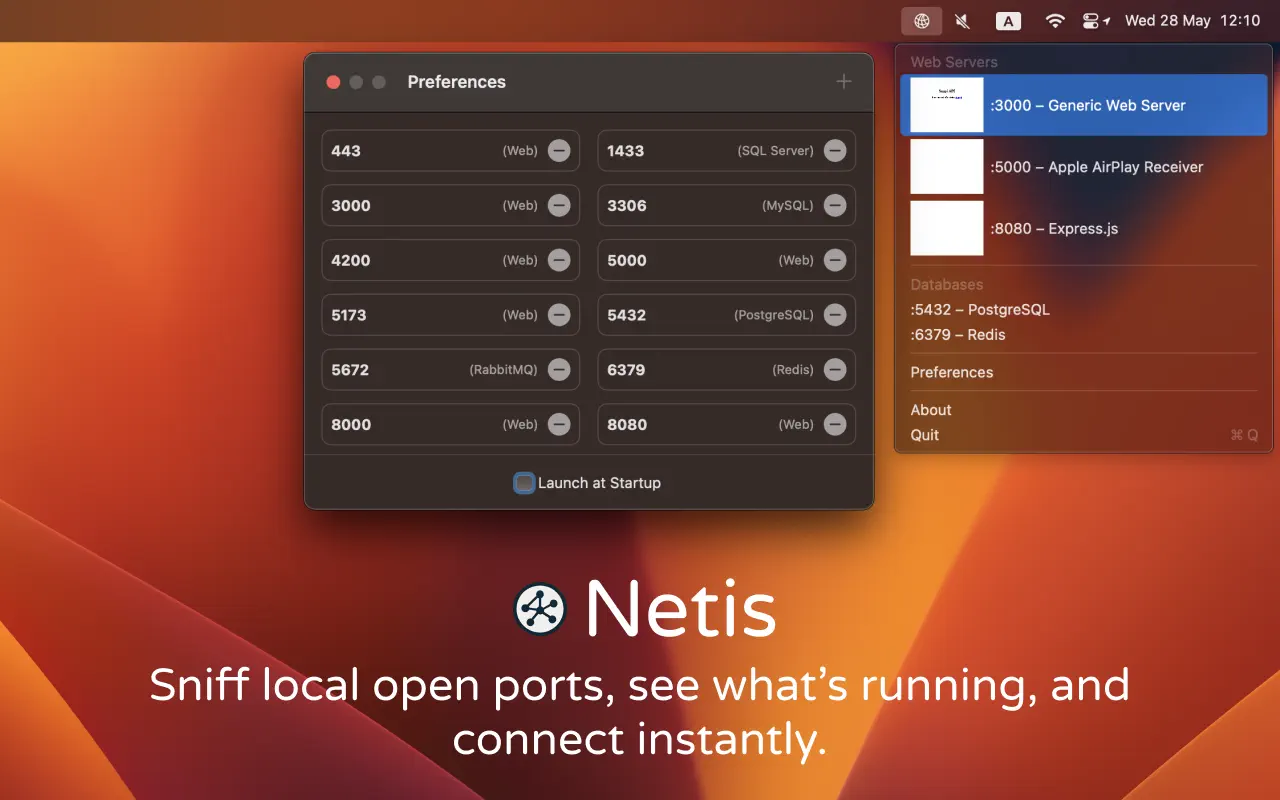Select the :3000 Generic Web Server entry

tap(1084, 104)
